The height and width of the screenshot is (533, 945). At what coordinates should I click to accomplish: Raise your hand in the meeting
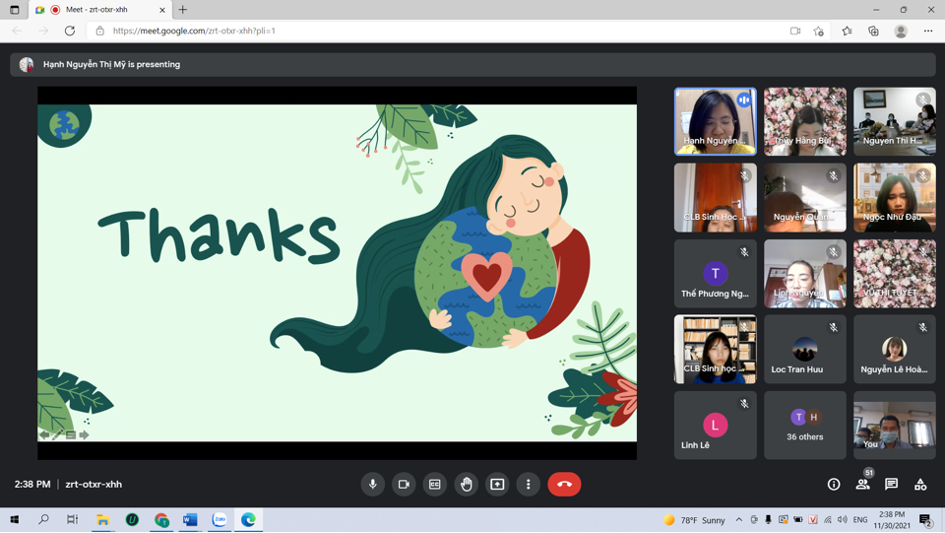466,484
